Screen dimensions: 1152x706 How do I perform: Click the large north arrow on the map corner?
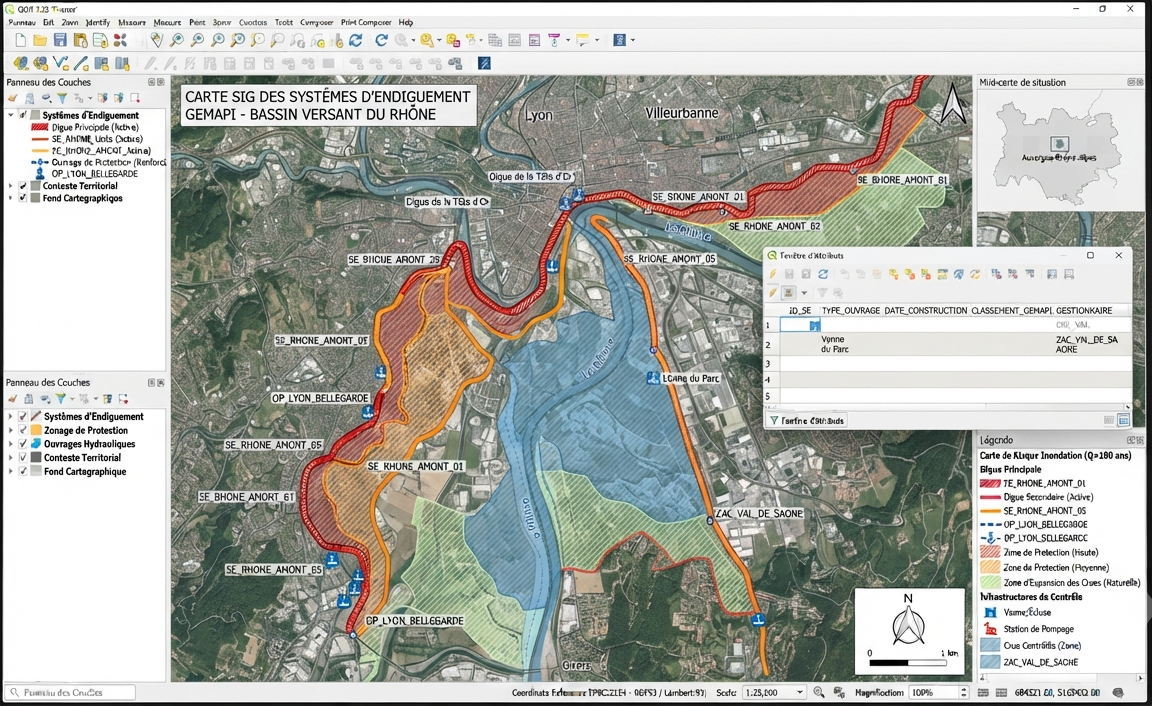[x=954, y=103]
